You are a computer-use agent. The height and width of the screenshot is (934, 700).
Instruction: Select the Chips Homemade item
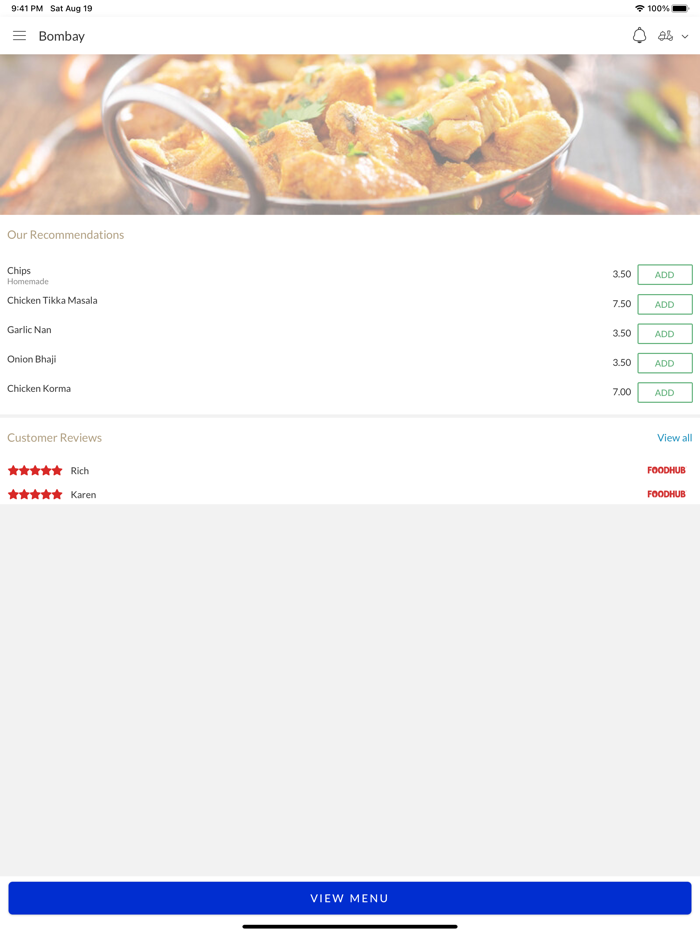(28, 275)
